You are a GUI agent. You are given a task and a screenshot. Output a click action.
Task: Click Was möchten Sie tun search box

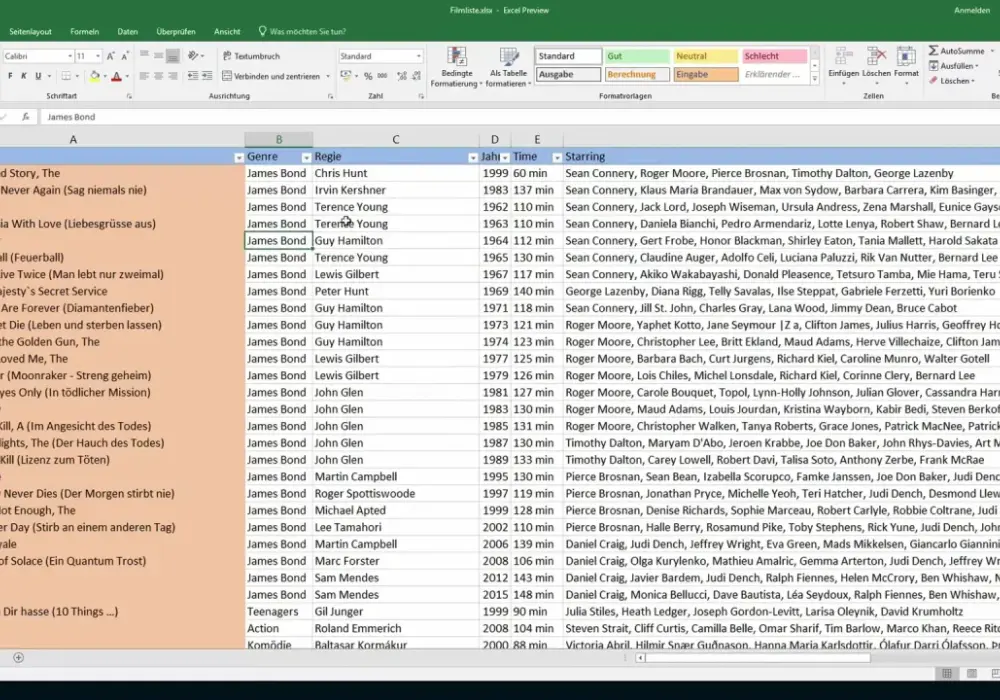coord(302,31)
